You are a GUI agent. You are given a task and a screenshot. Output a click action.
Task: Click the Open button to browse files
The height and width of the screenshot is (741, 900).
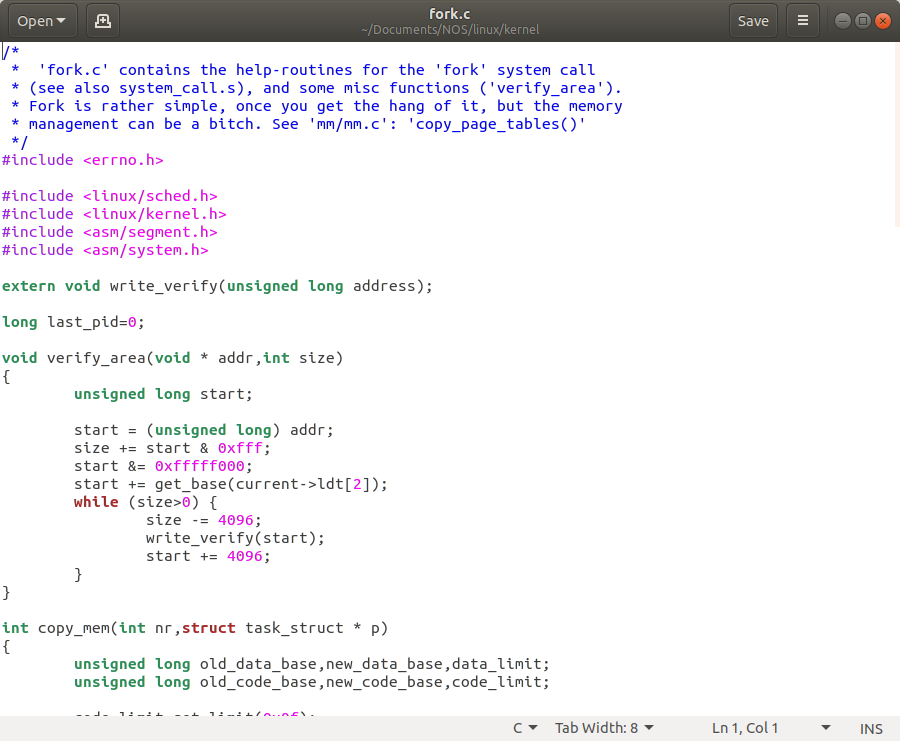(x=34, y=20)
